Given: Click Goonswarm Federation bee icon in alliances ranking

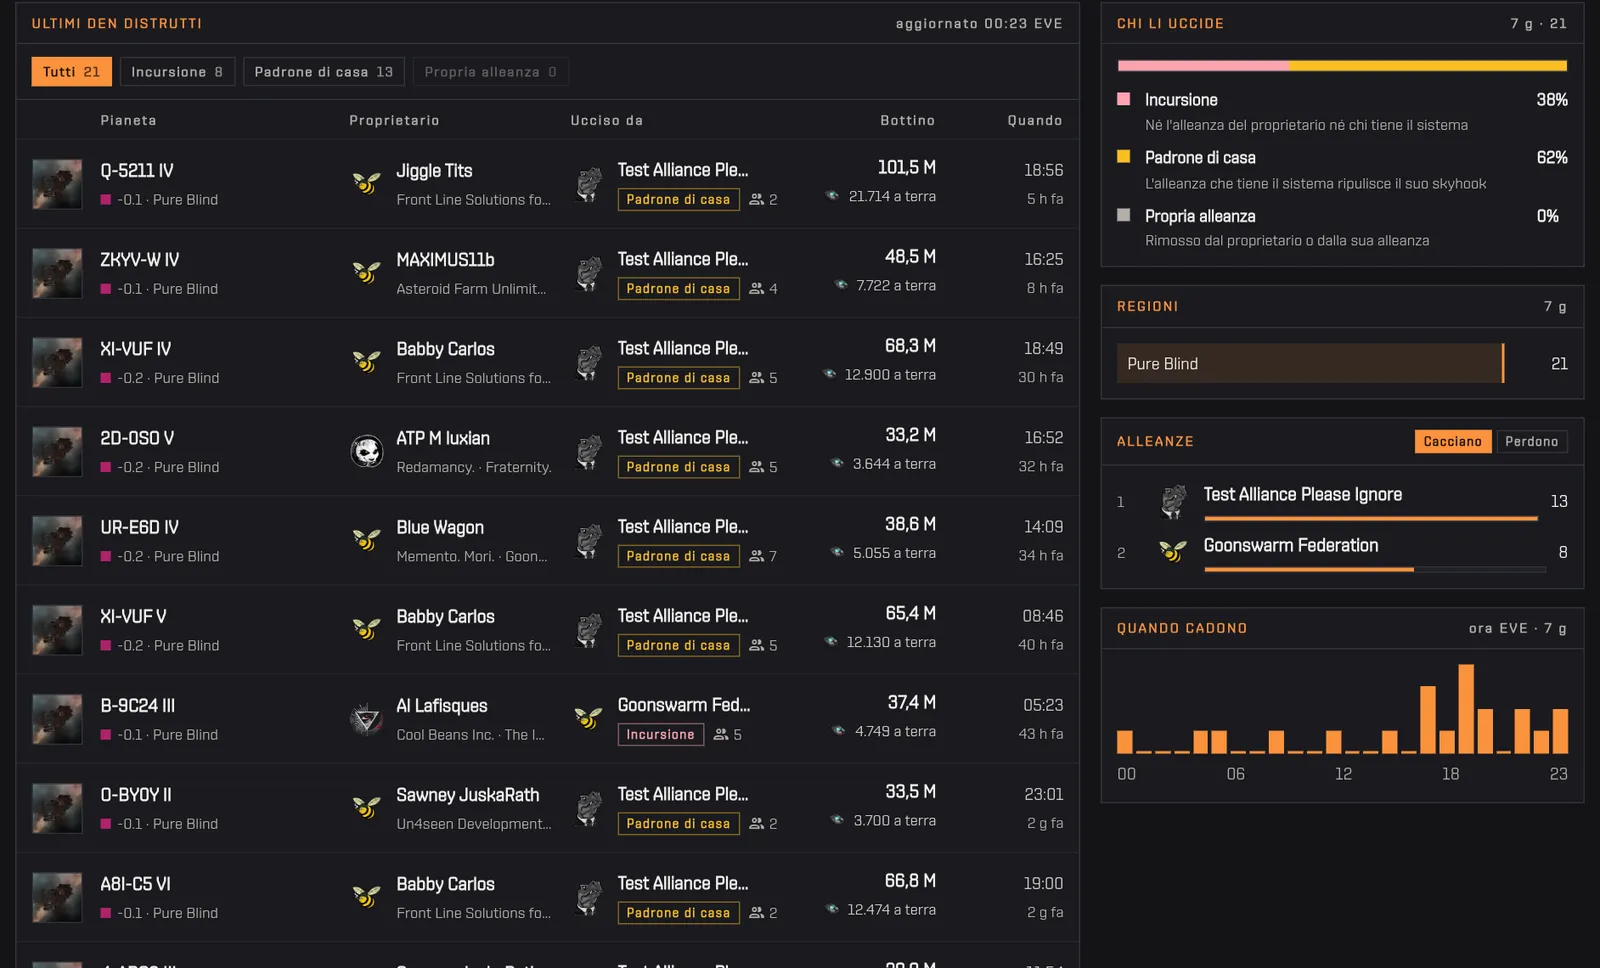Looking at the screenshot, I should click(x=1173, y=551).
